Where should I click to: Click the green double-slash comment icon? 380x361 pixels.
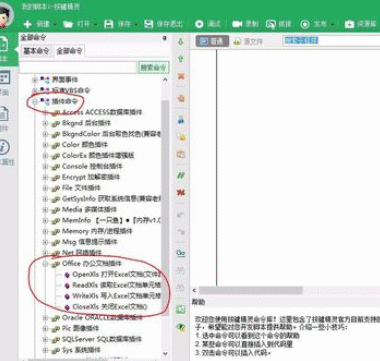(x=181, y=175)
